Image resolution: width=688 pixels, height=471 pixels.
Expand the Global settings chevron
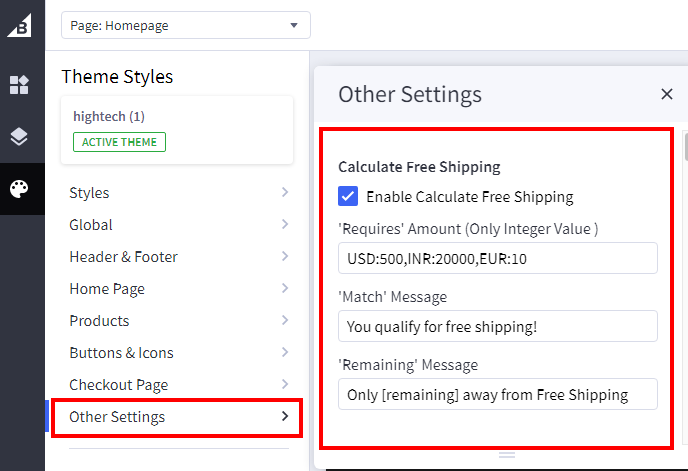coord(285,224)
